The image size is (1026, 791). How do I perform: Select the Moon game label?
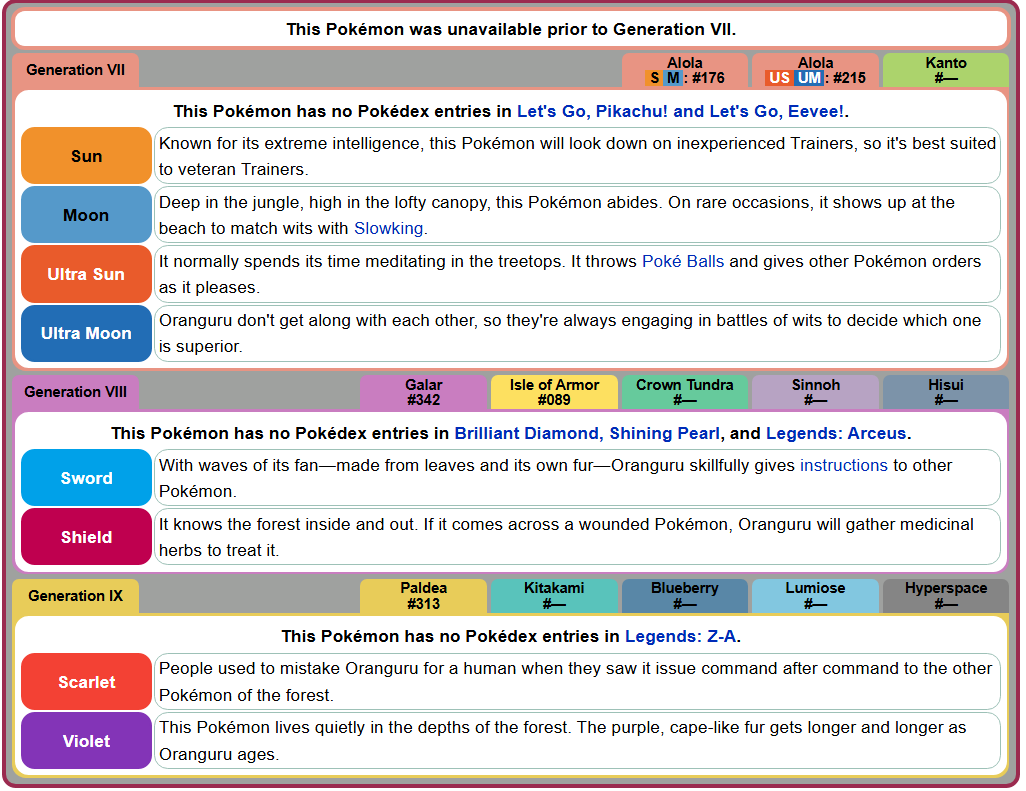[86, 215]
